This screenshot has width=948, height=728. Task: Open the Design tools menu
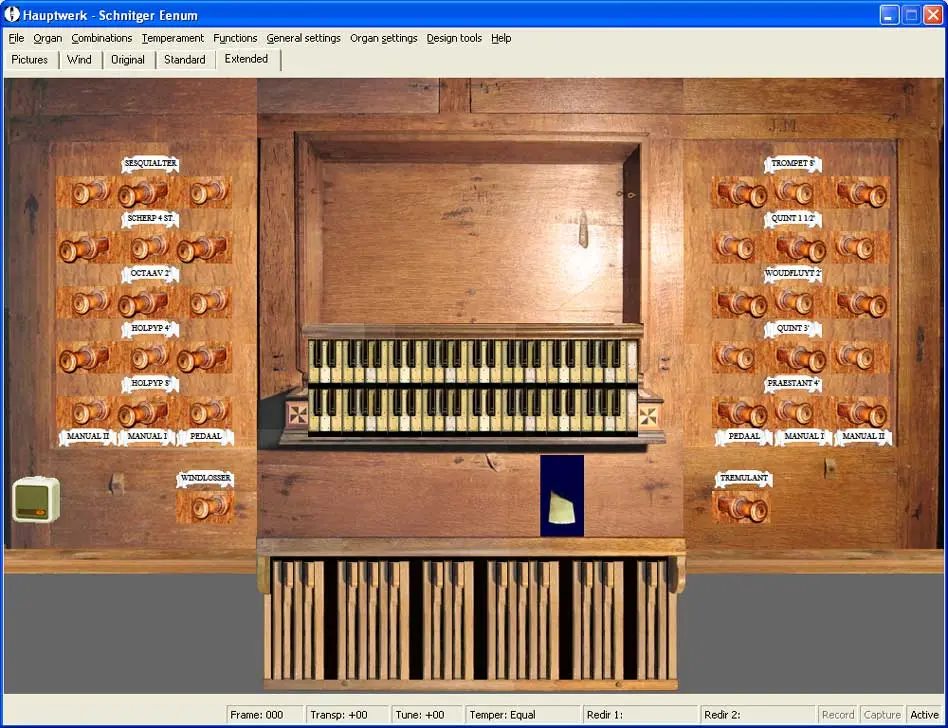(453, 38)
